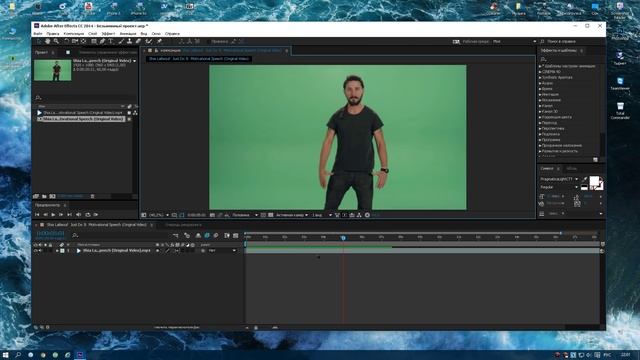640x360 pixels.
Task: Click the fill color swatch in Character panel
Action: click(594, 181)
